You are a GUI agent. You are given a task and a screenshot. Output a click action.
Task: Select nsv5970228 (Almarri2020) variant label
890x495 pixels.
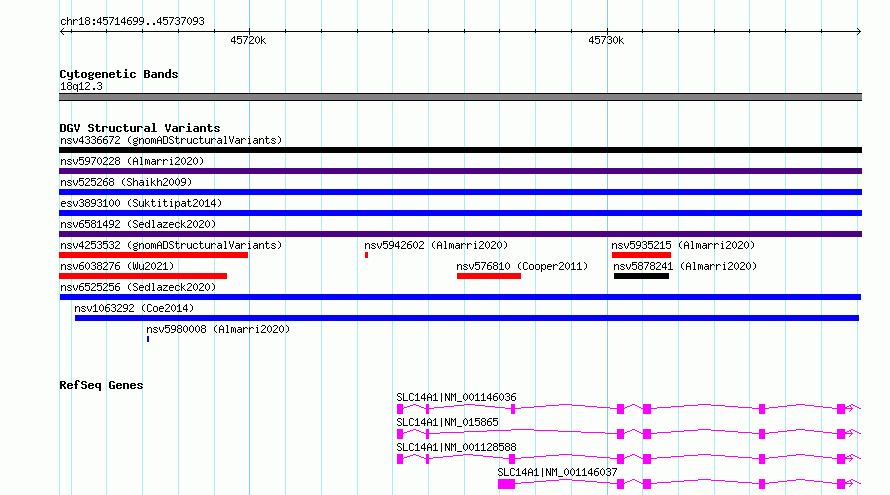click(132, 161)
